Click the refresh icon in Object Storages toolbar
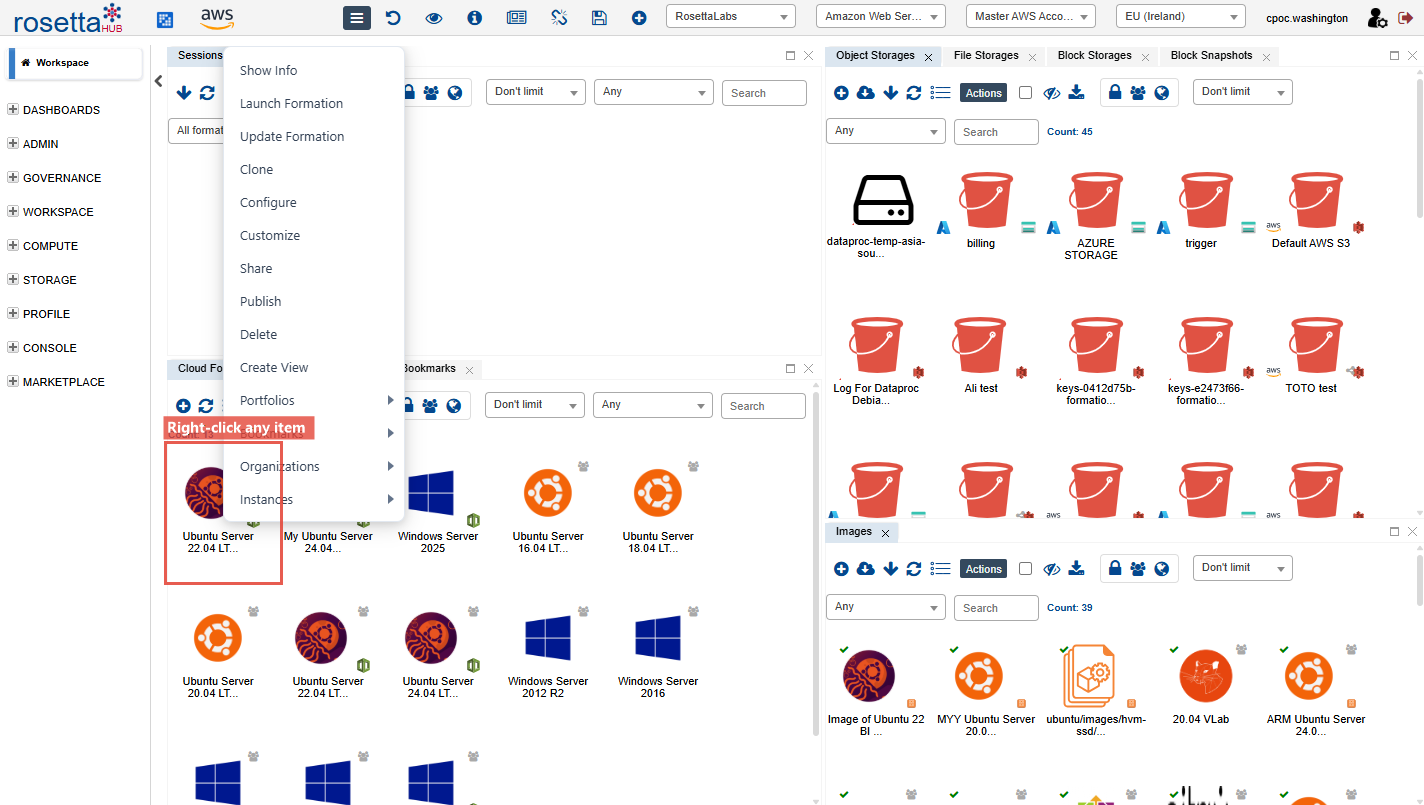Image resolution: width=1424 pixels, height=805 pixels. pyautogui.click(x=914, y=93)
